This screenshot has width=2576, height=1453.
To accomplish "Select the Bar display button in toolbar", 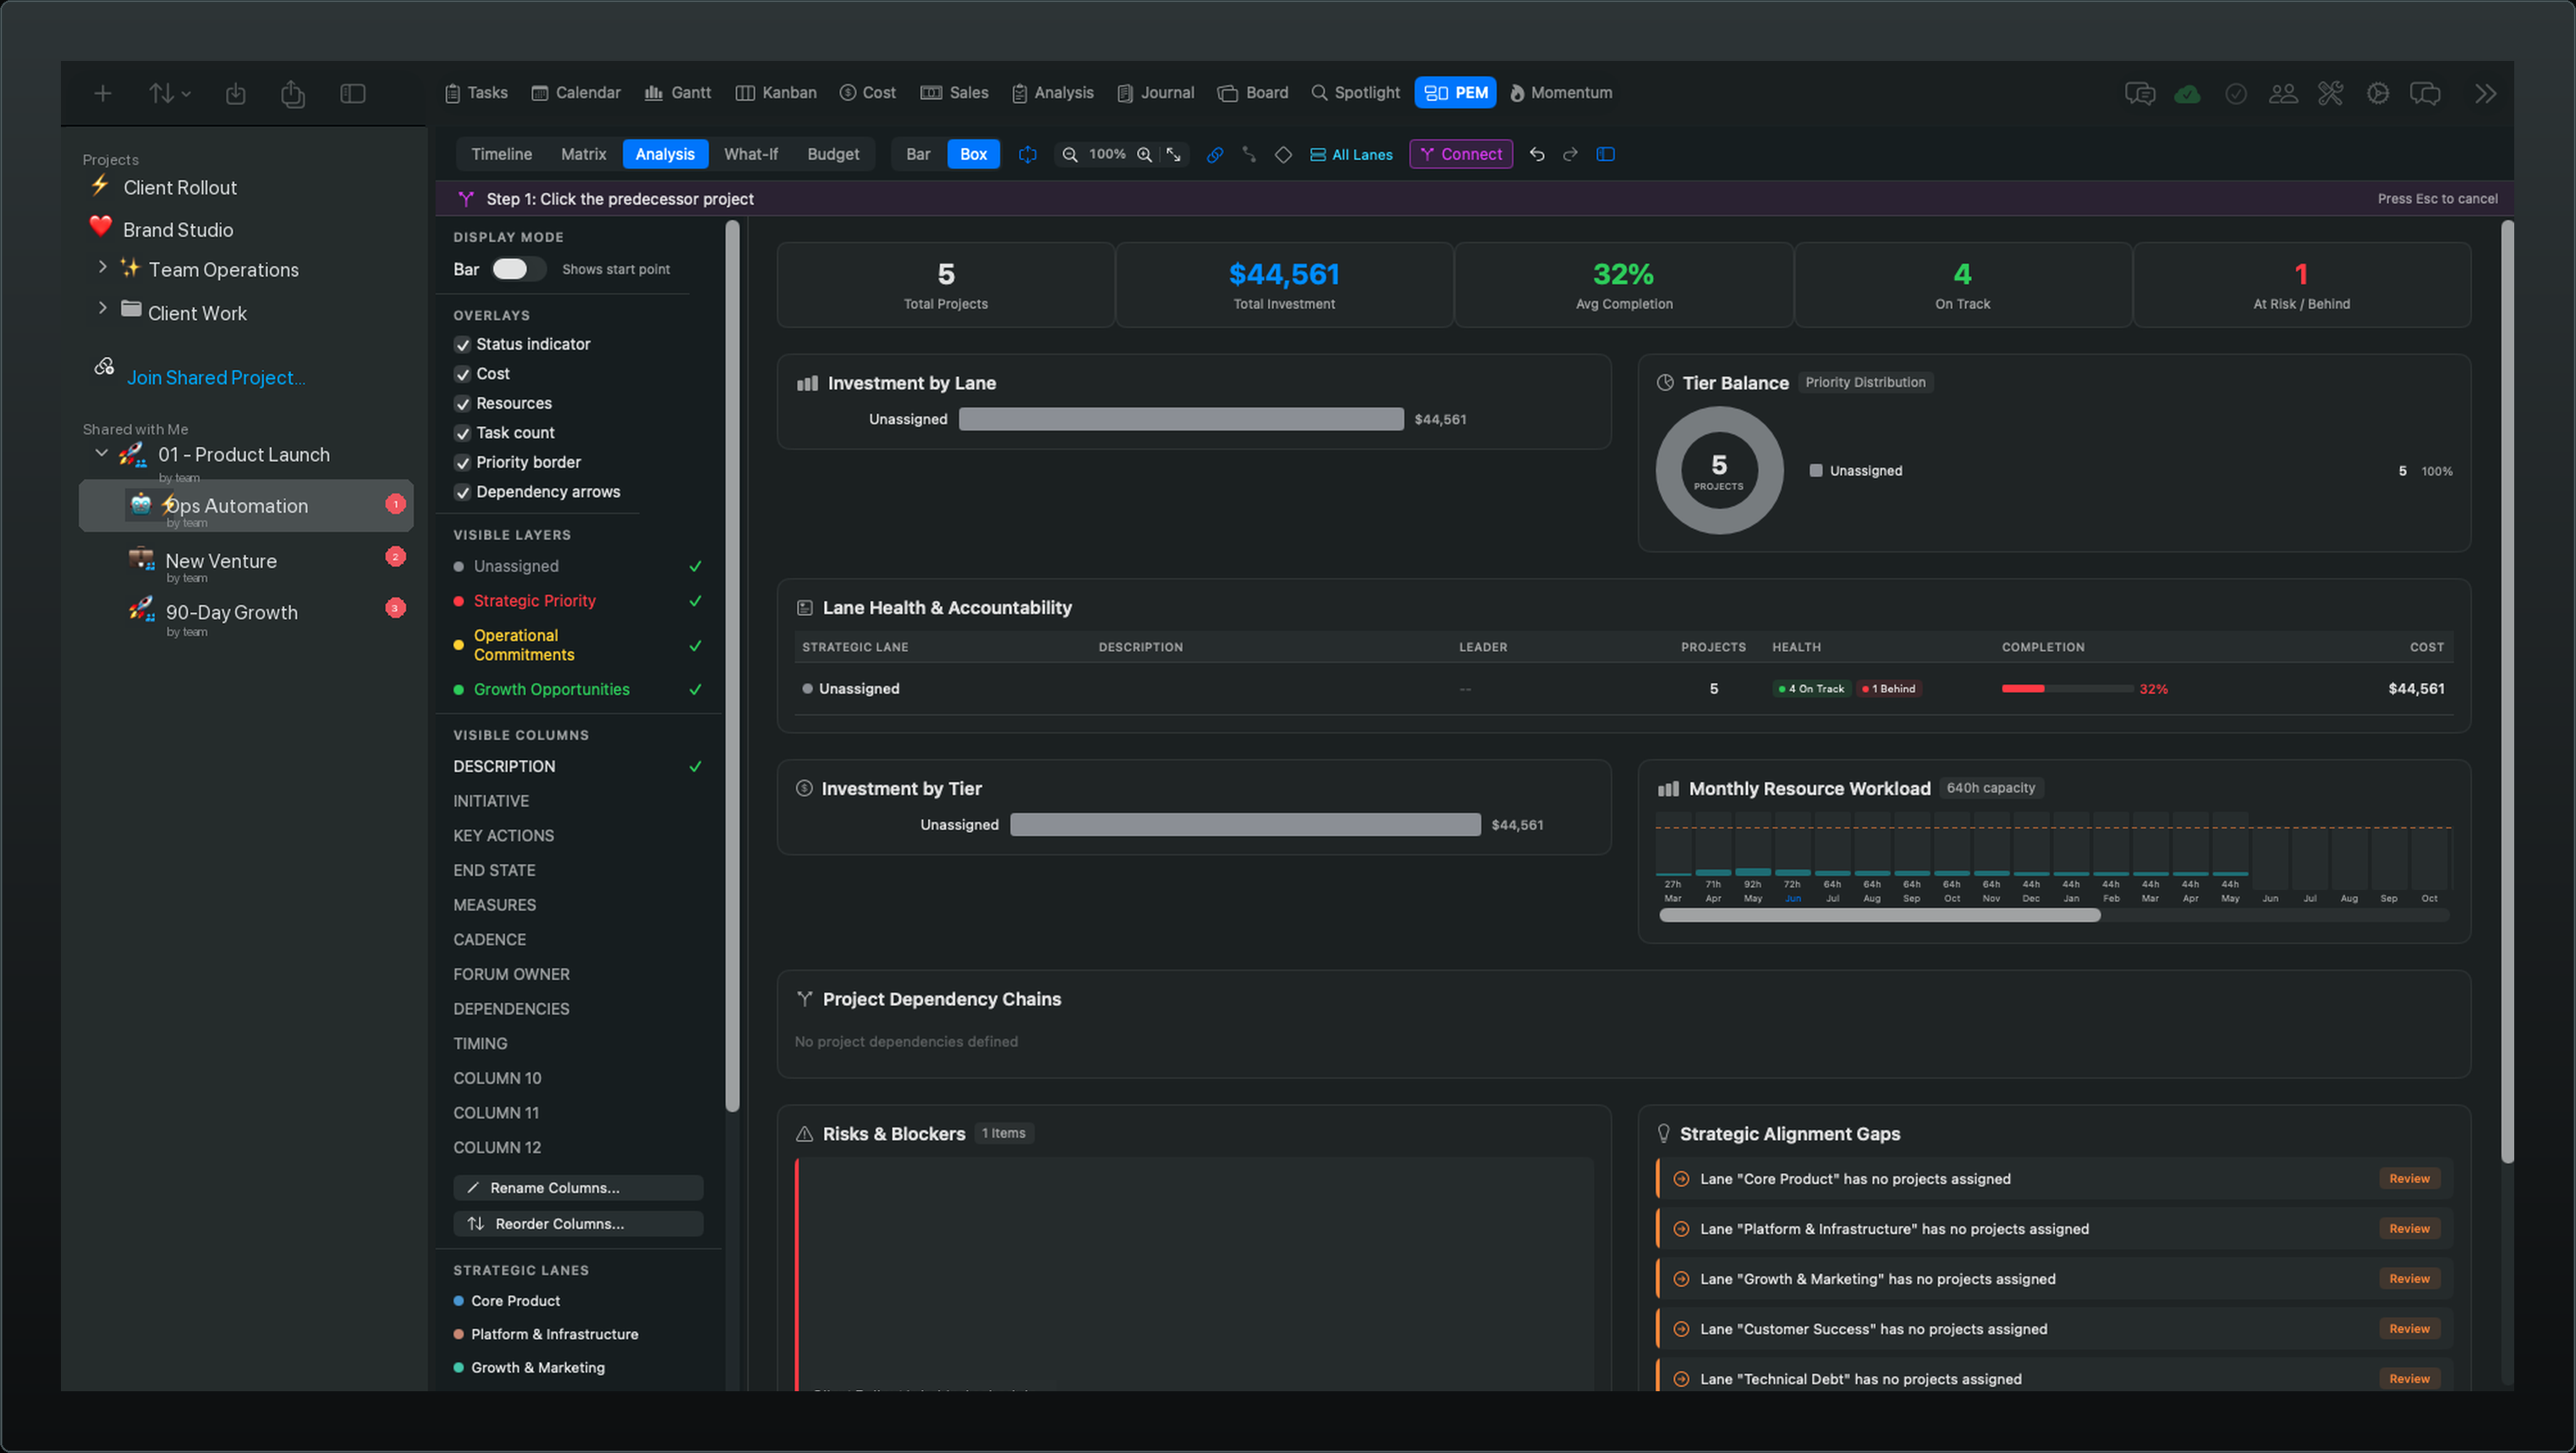I will [917, 154].
